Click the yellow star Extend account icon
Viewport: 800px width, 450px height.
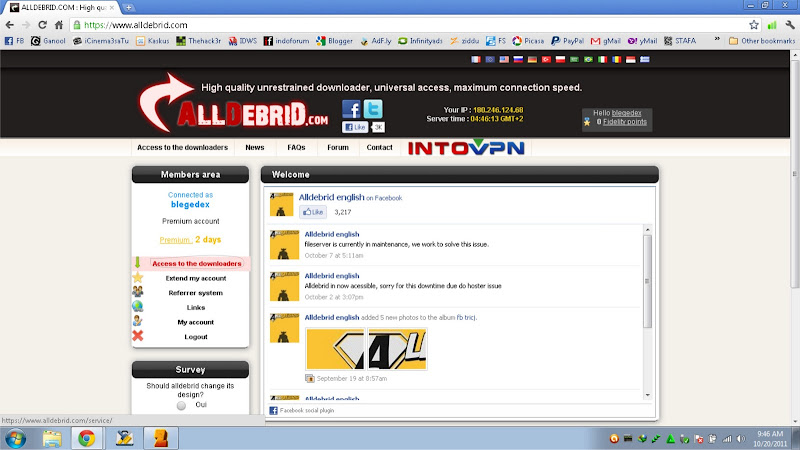[x=138, y=278]
